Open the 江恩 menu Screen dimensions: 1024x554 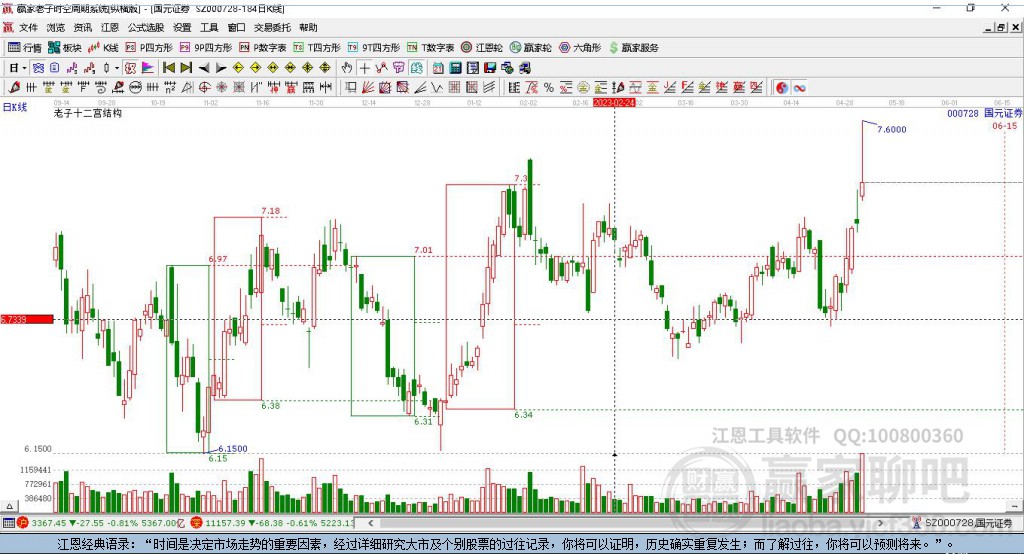pyautogui.click(x=110, y=27)
